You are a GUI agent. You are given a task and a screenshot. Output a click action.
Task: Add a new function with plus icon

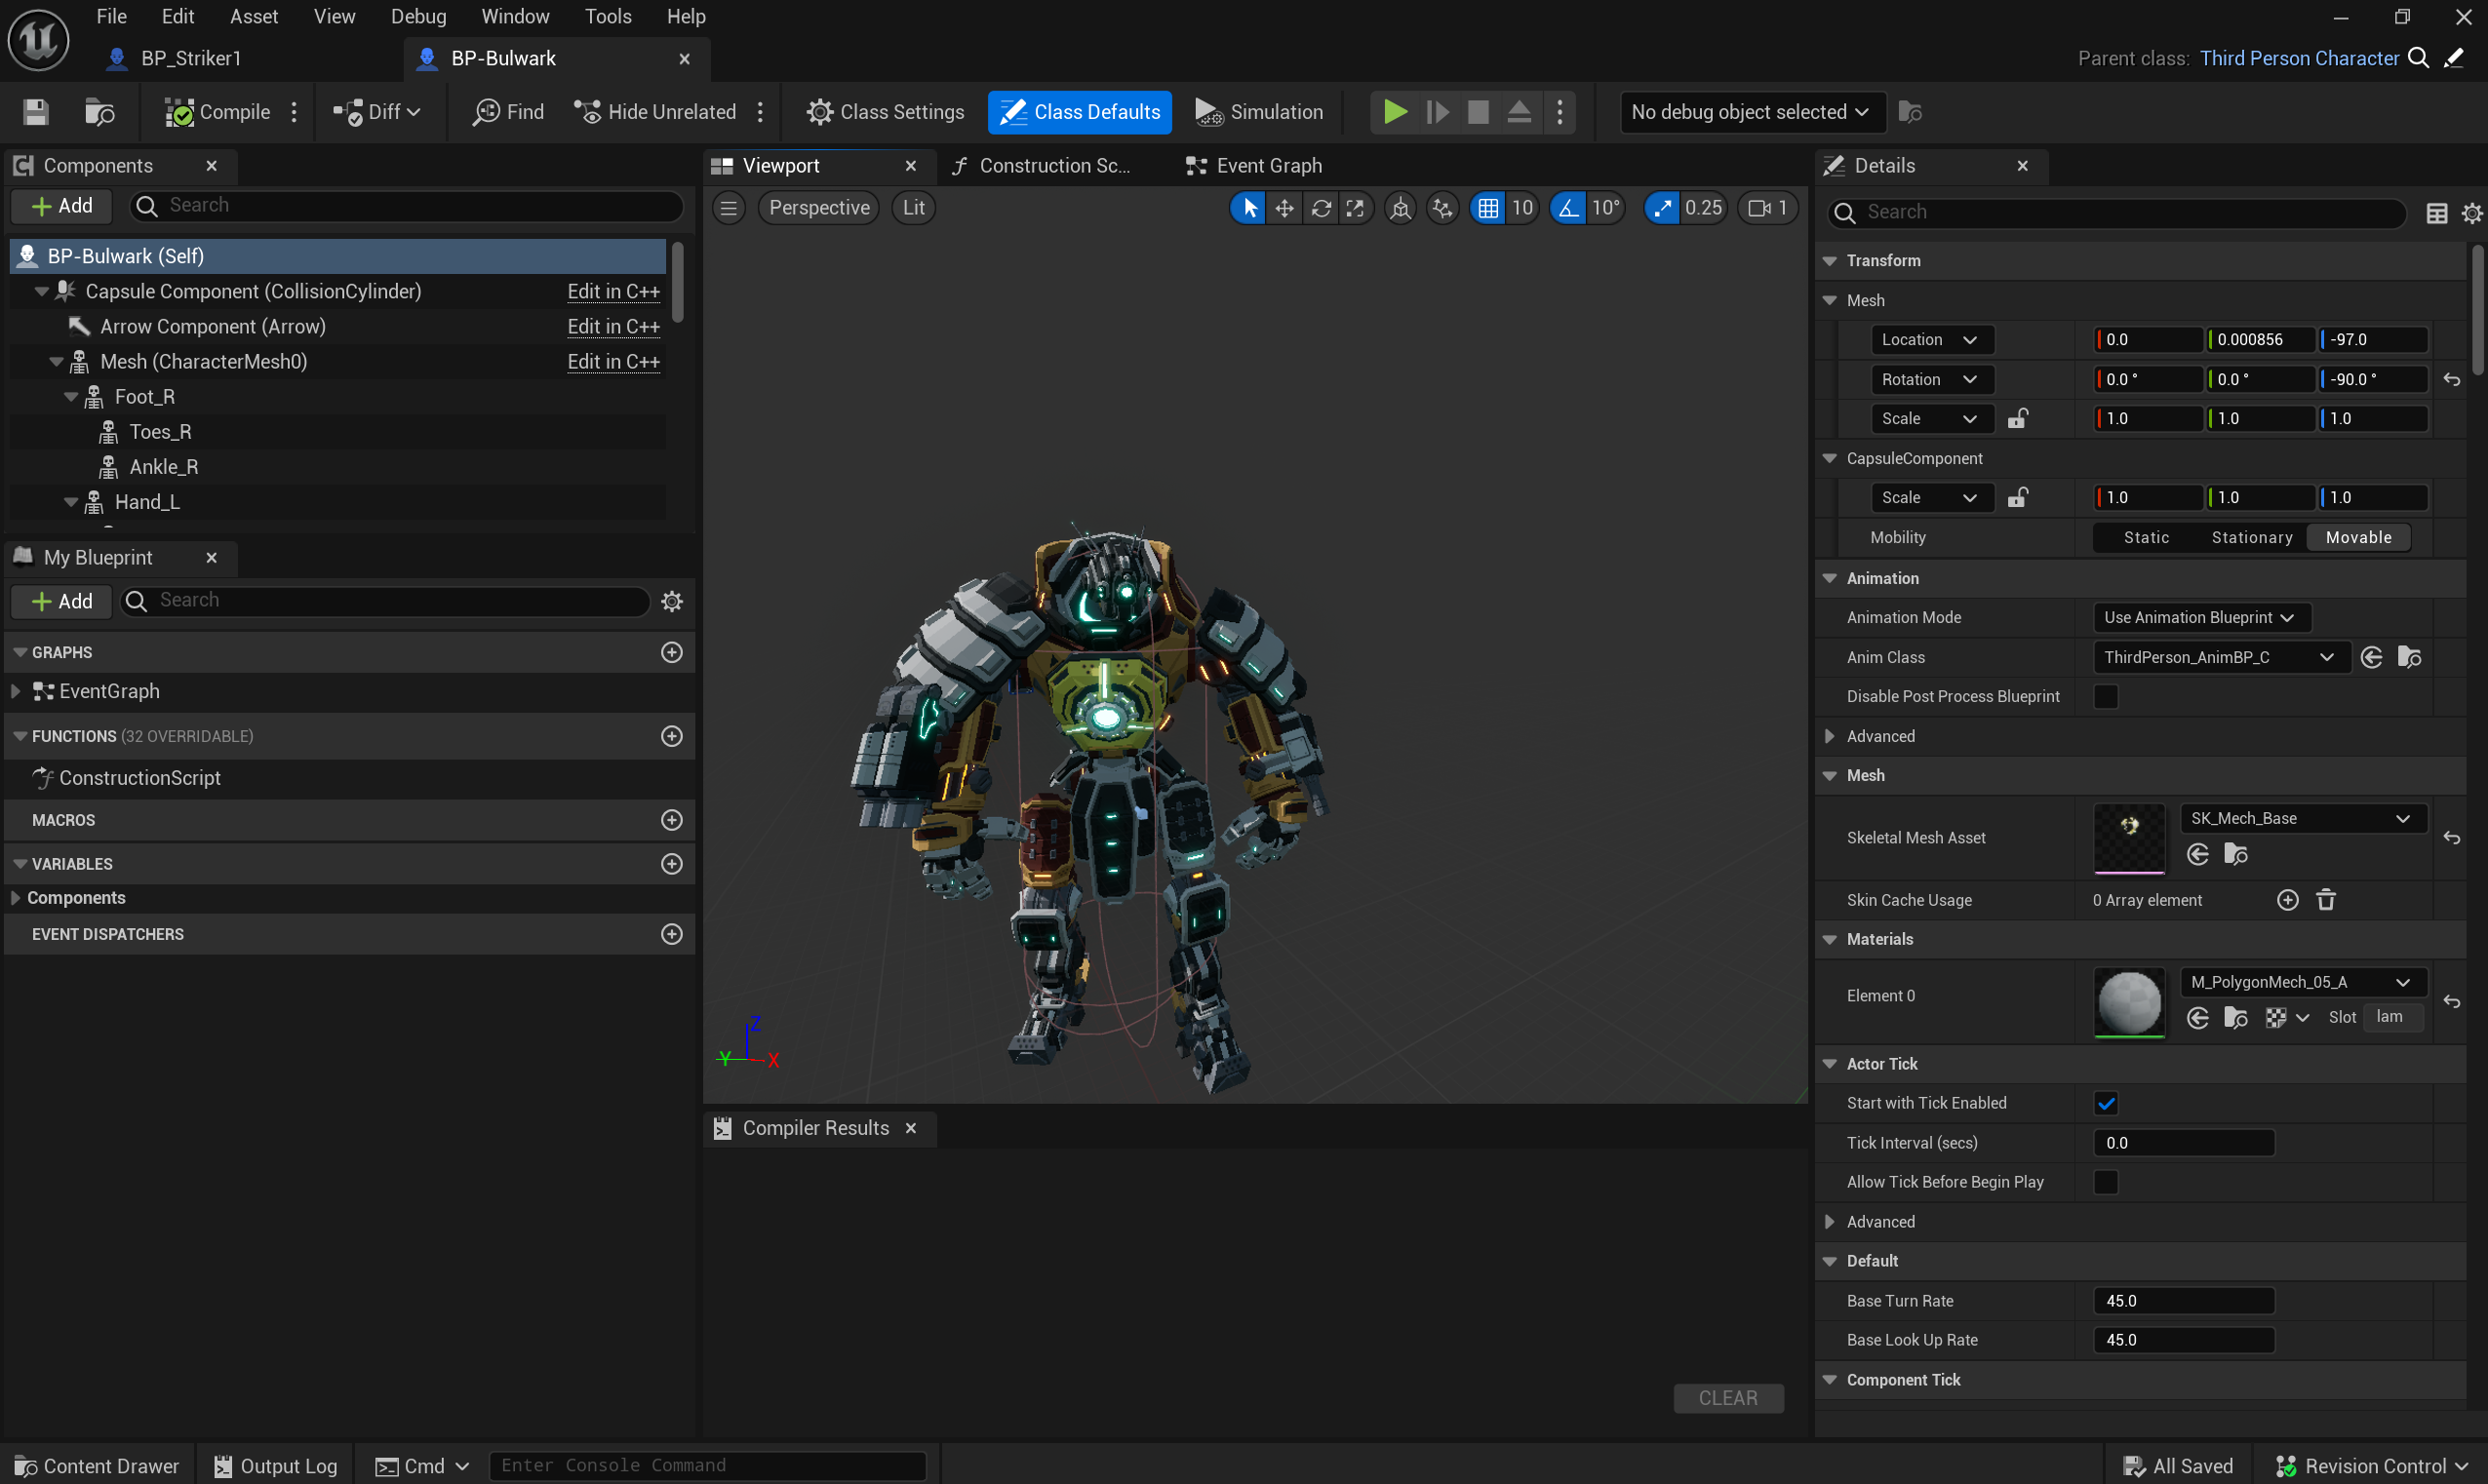click(x=672, y=736)
